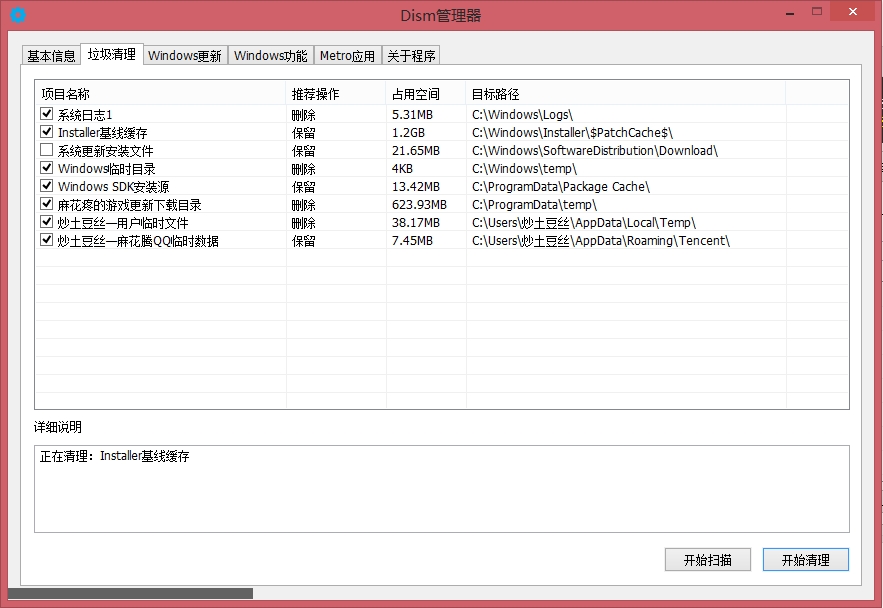
Task: Open the Metro应用 tab
Action: (x=347, y=56)
